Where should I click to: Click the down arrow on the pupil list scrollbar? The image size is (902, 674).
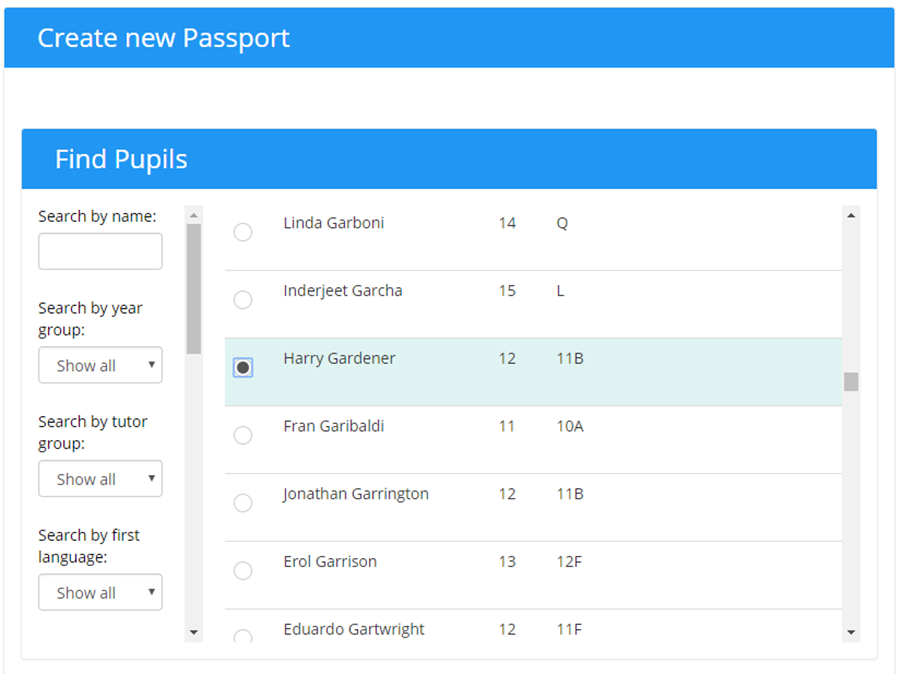(x=851, y=633)
